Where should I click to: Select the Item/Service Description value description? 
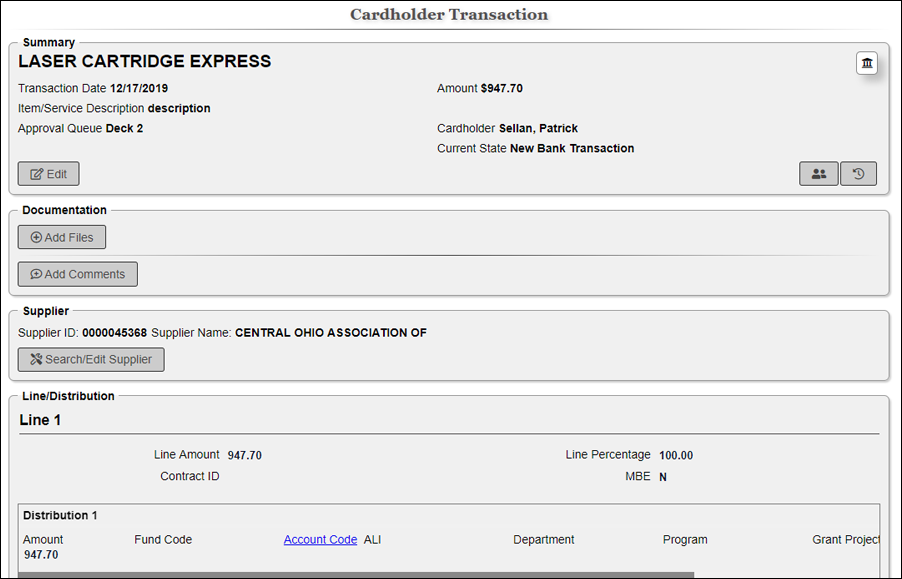click(x=179, y=108)
